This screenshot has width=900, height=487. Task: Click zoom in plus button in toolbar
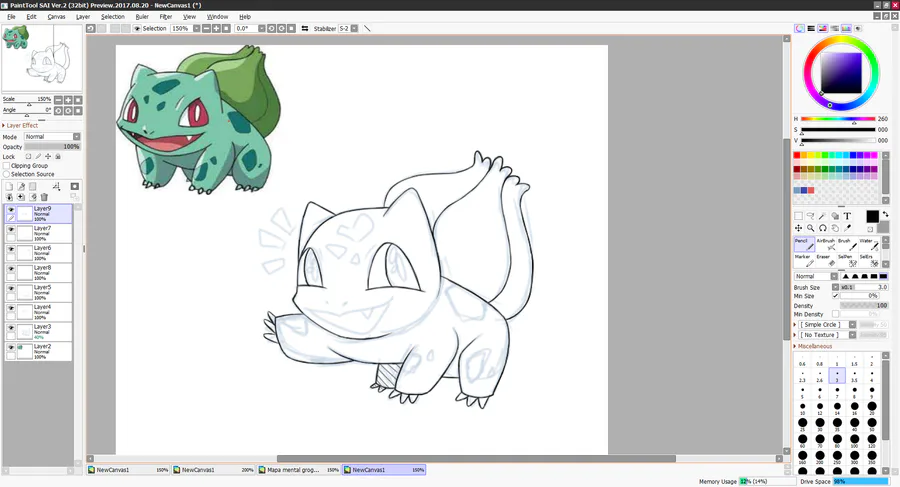pyautogui.click(x=216, y=28)
